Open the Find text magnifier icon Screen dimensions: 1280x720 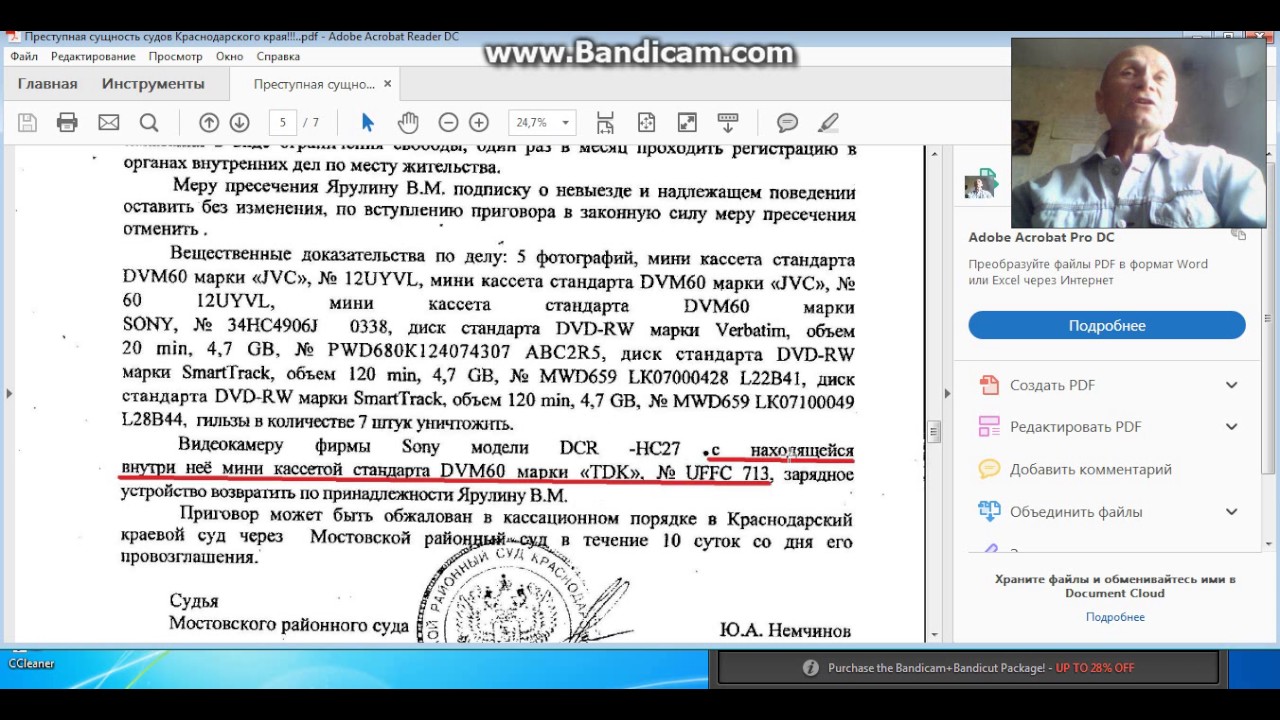[x=149, y=122]
